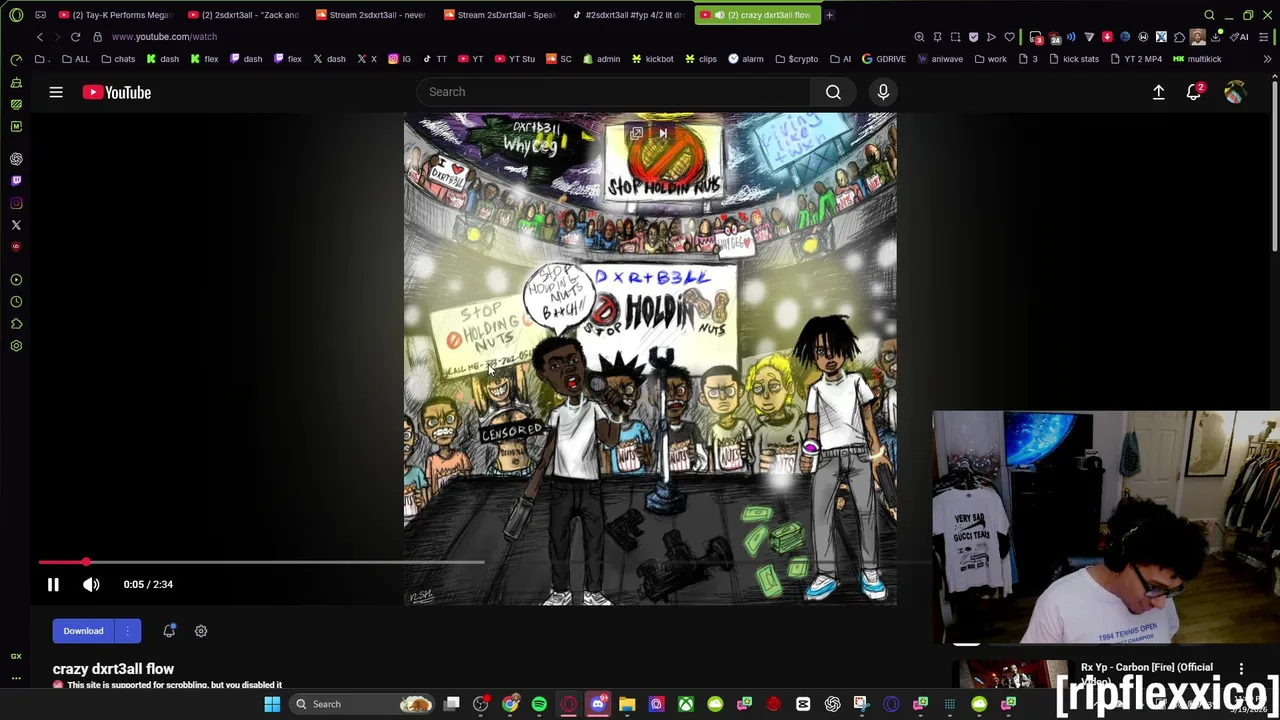Open the YouTube account avatar menu
The image size is (1280, 720).
[1235, 92]
